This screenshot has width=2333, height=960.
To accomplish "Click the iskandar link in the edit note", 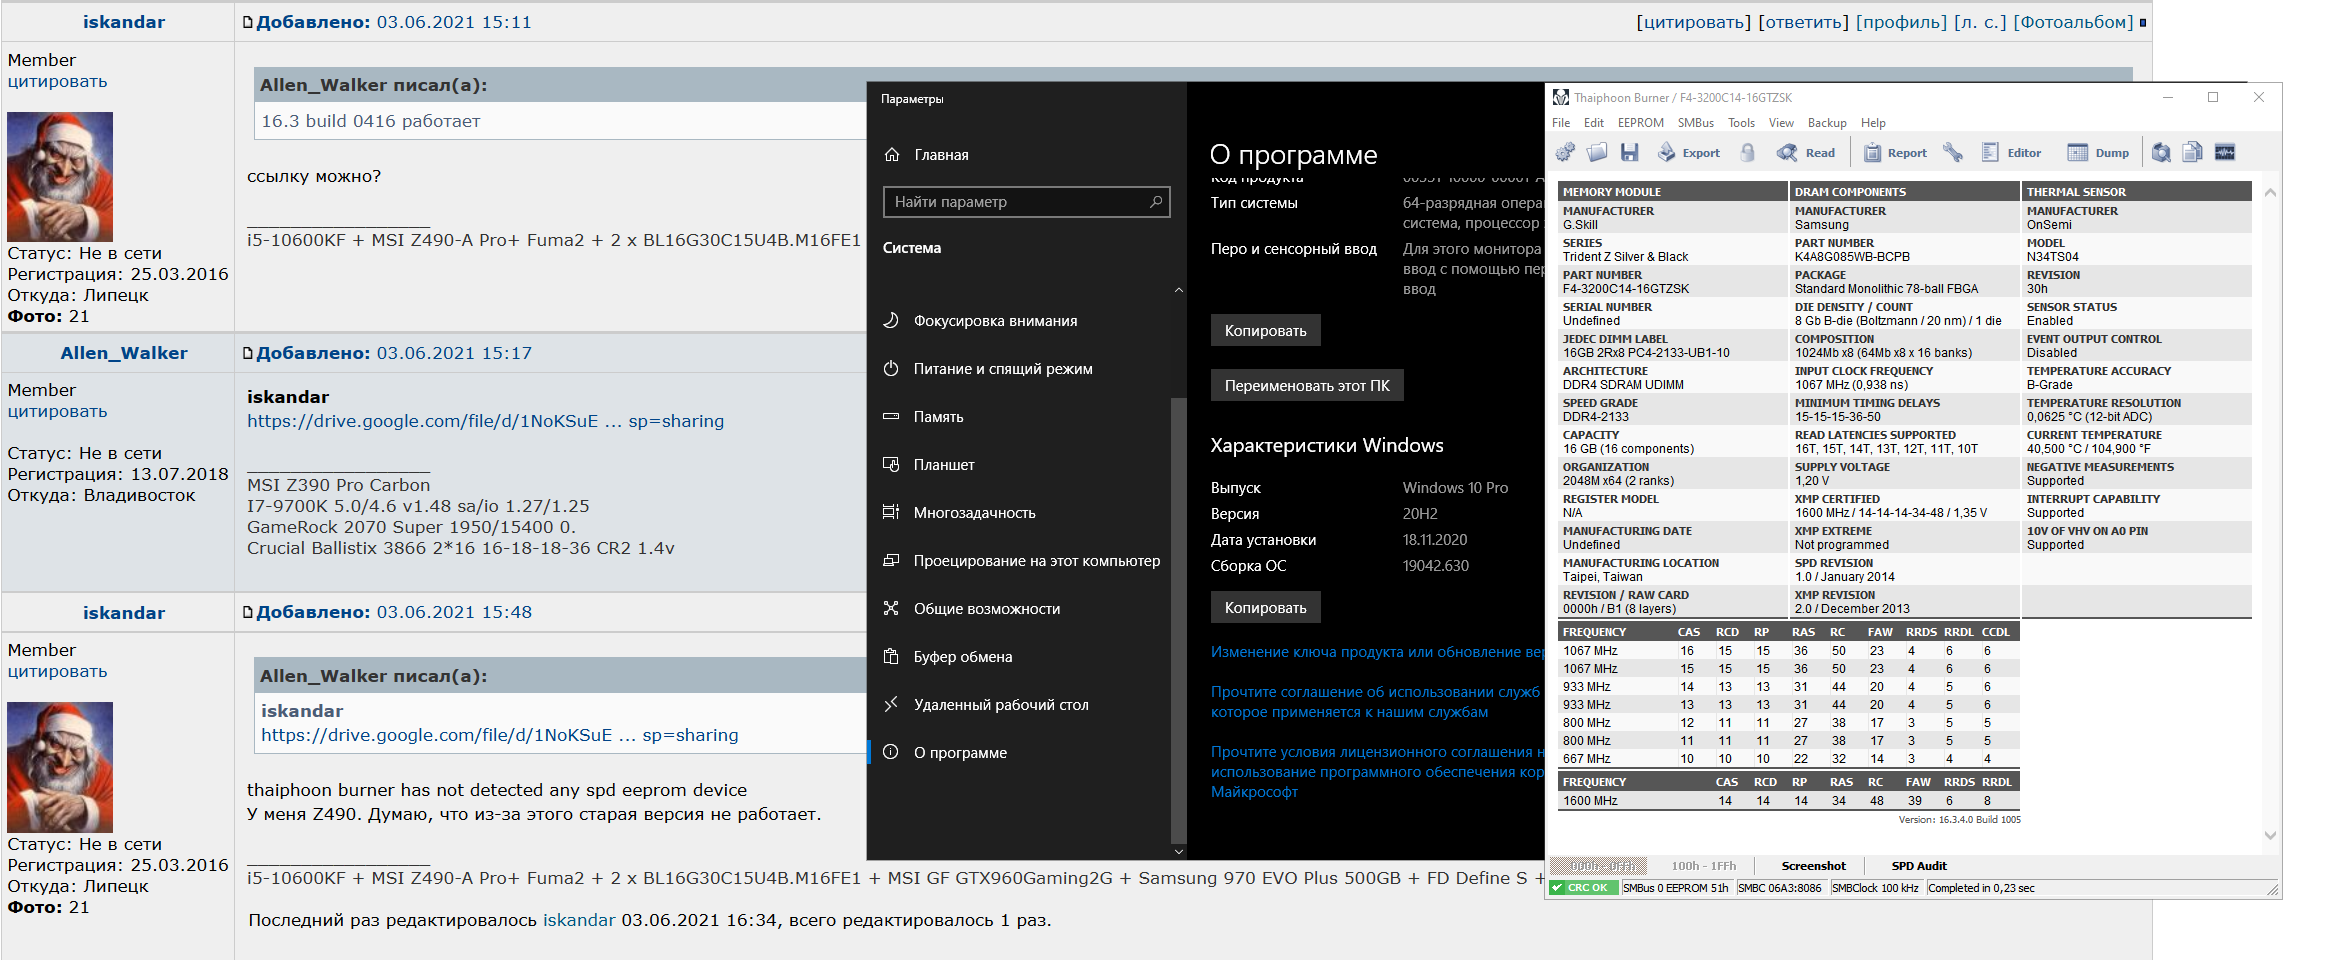I will pyautogui.click(x=579, y=920).
